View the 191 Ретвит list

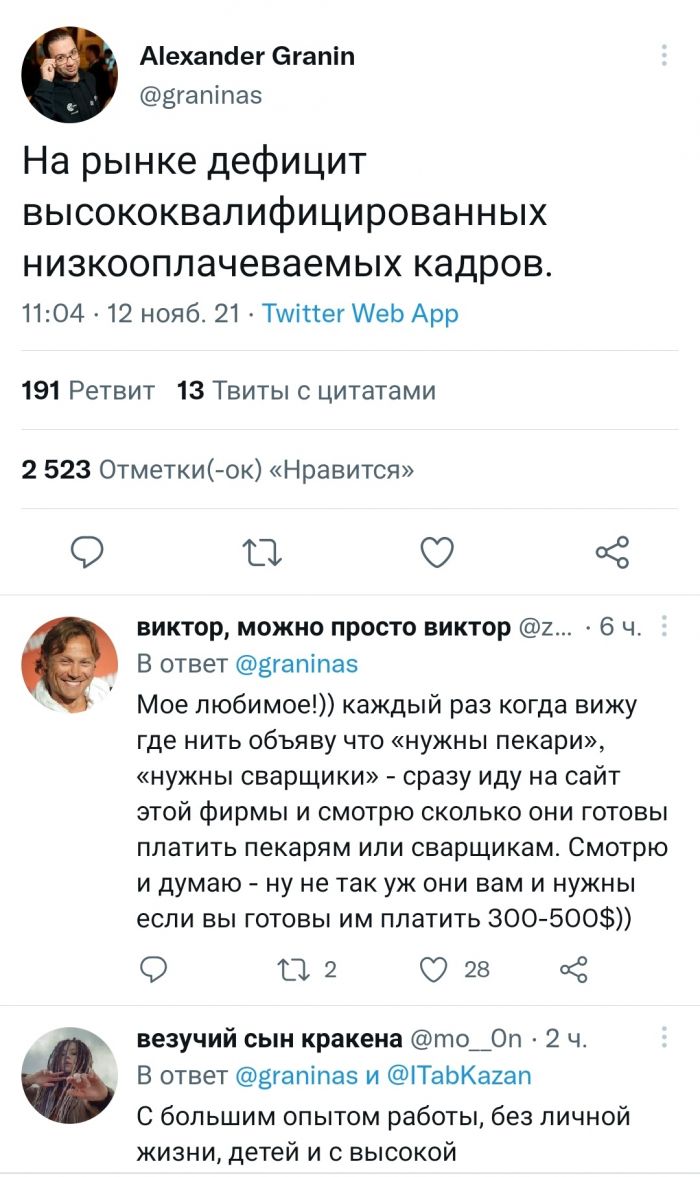point(88,390)
